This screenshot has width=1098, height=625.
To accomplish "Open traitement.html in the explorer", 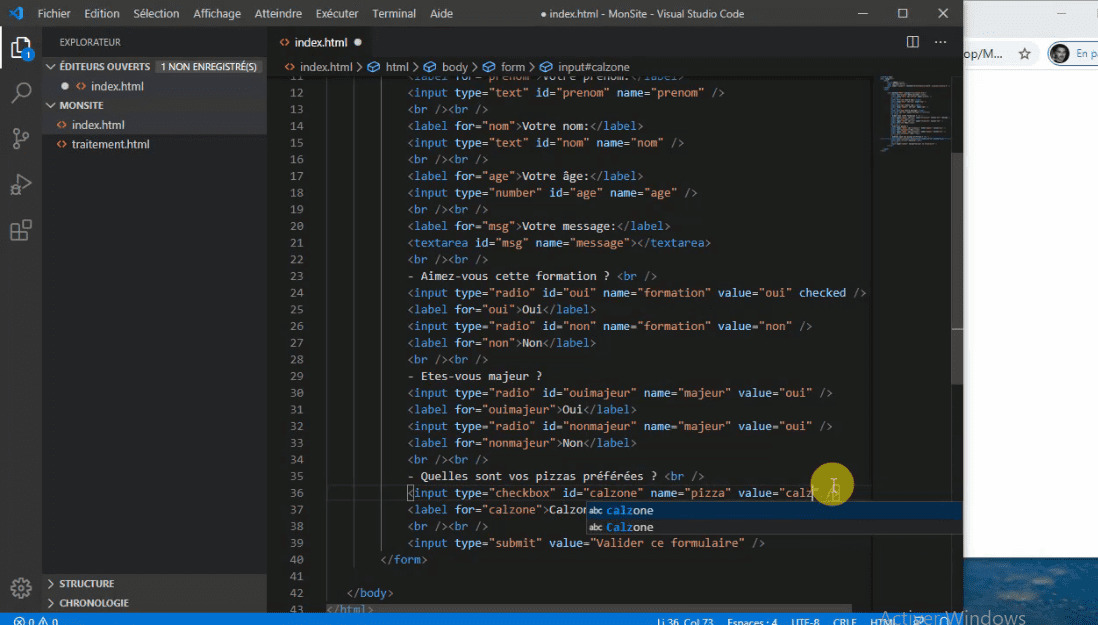I will (110, 144).
